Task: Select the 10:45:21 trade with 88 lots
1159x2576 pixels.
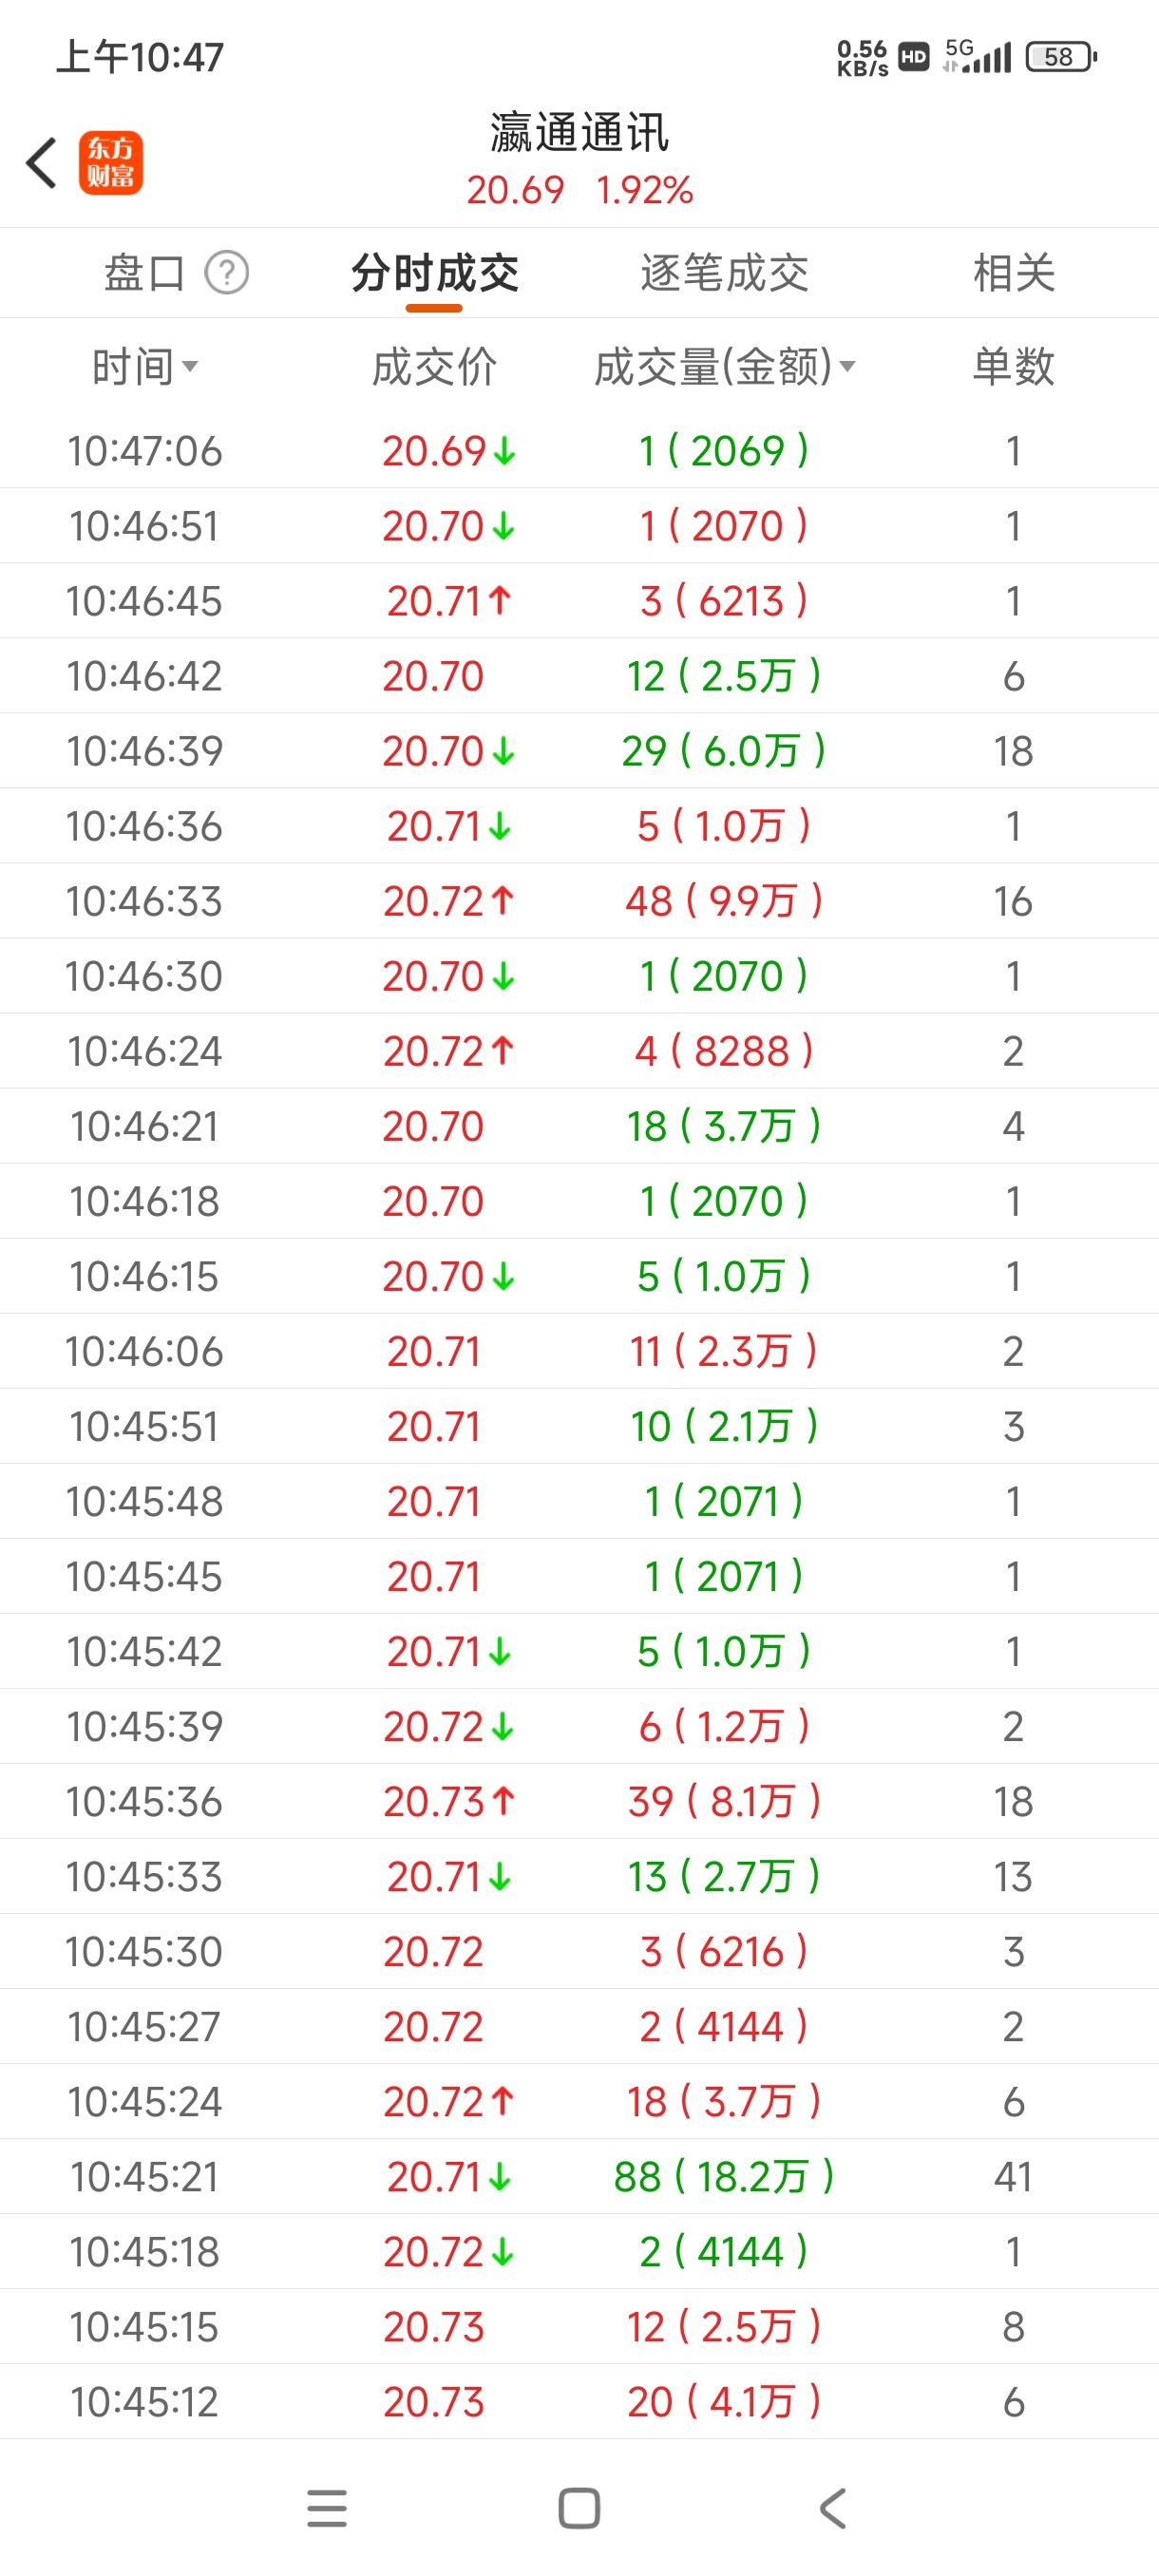Action: (579, 2177)
